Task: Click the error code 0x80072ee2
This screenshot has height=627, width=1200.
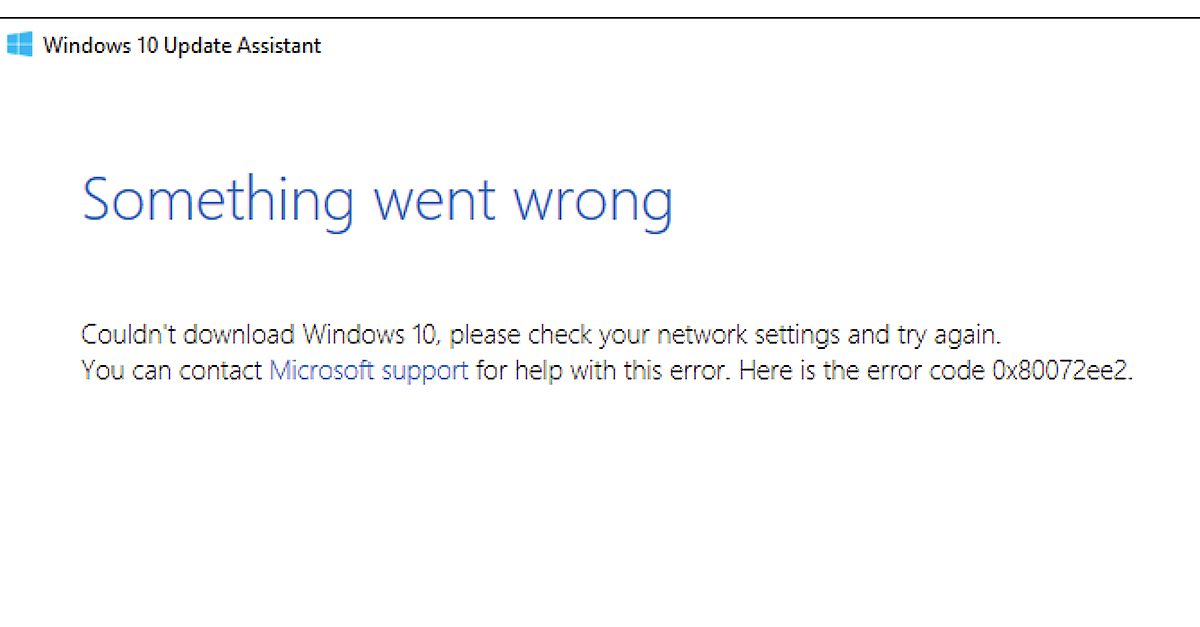Action: [1062, 371]
